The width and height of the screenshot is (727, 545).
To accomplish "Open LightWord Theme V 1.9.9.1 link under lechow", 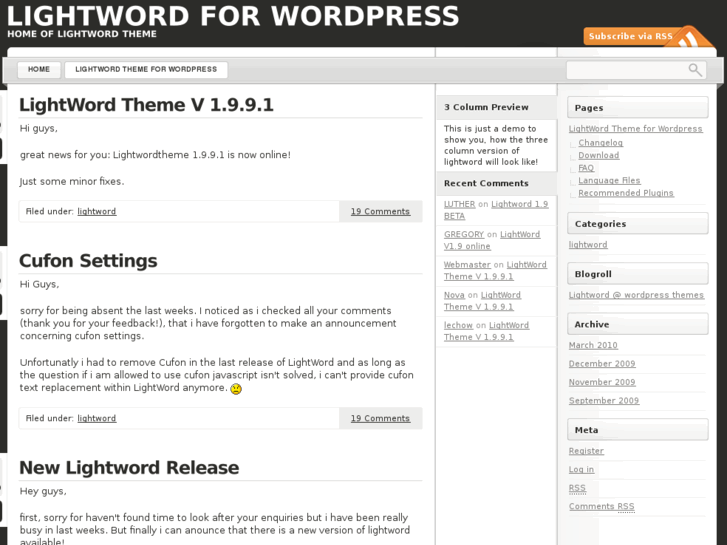I will [486, 331].
